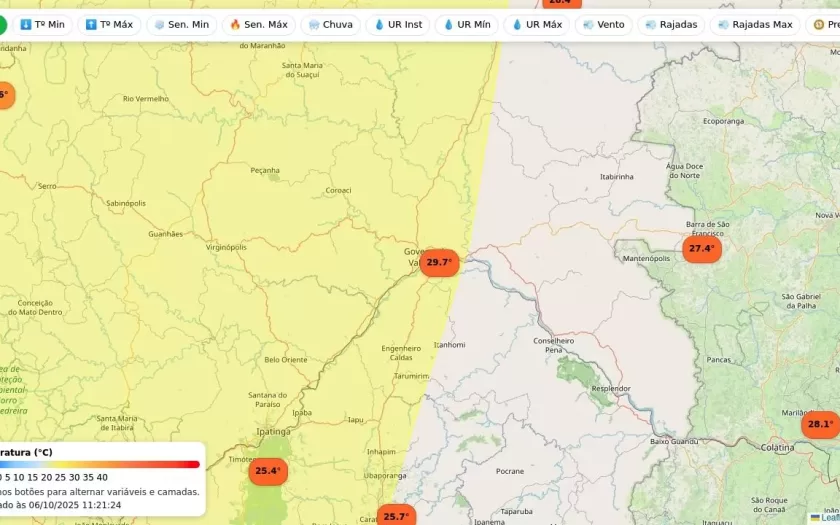Image resolution: width=840 pixels, height=525 pixels.
Task: Click the temperature color gradient legend bar
Action: coord(100,464)
